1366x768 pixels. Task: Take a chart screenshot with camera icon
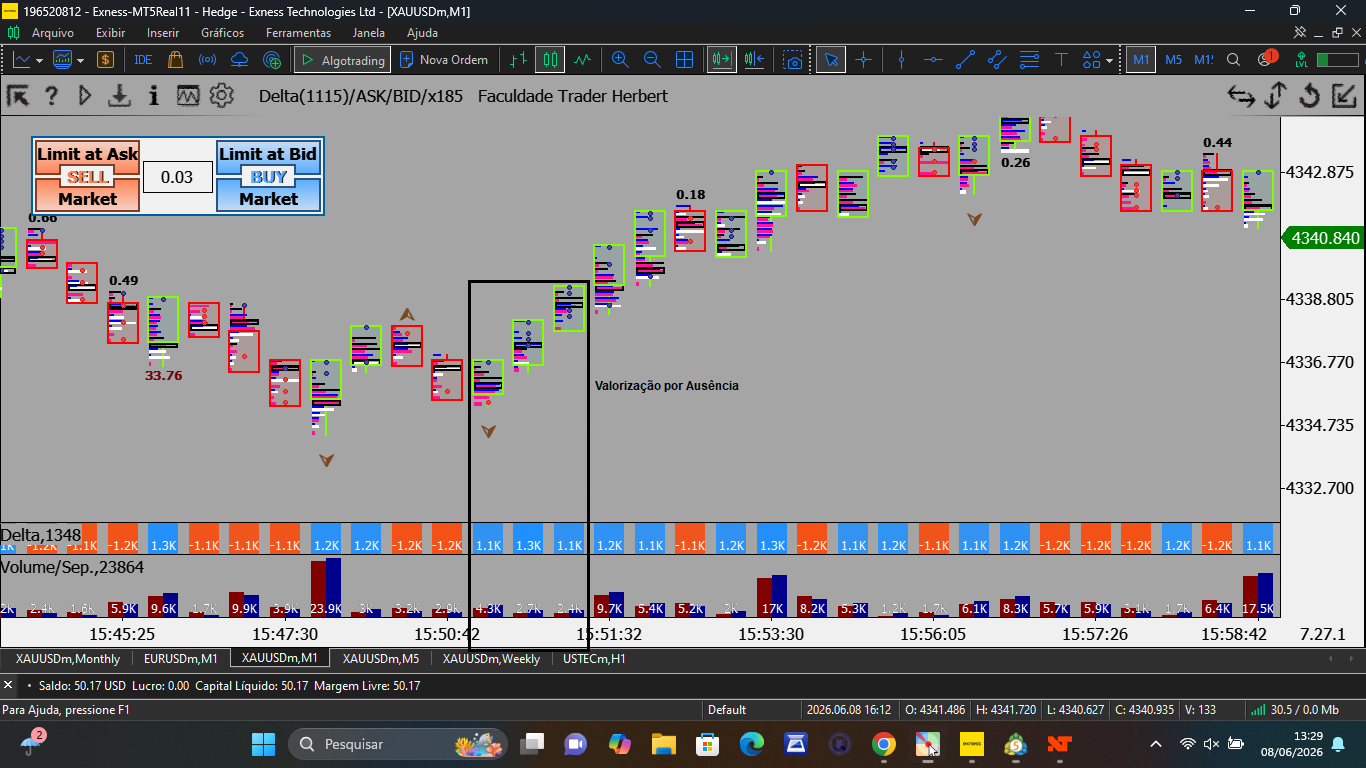click(x=793, y=60)
